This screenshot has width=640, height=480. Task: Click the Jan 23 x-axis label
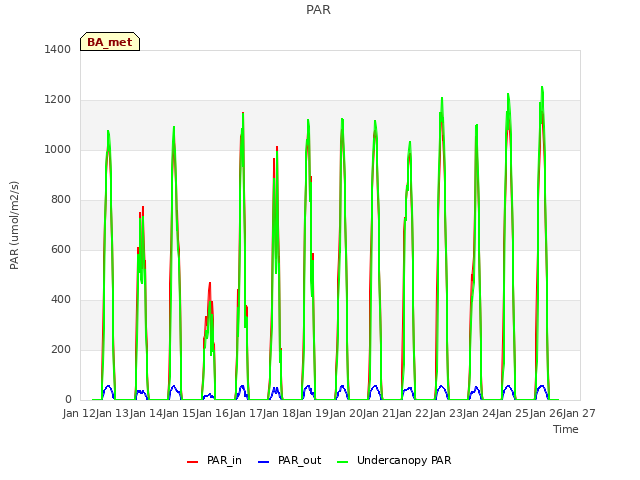(446, 413)
